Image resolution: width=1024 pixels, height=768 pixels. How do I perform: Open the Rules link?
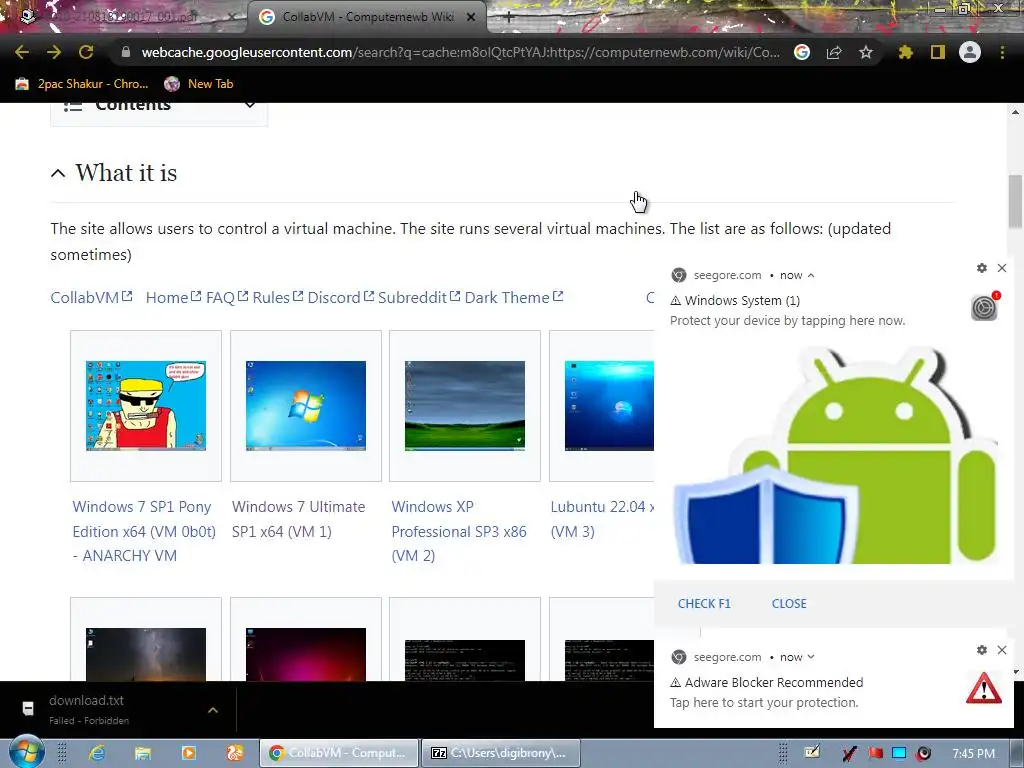pos(278,298)
